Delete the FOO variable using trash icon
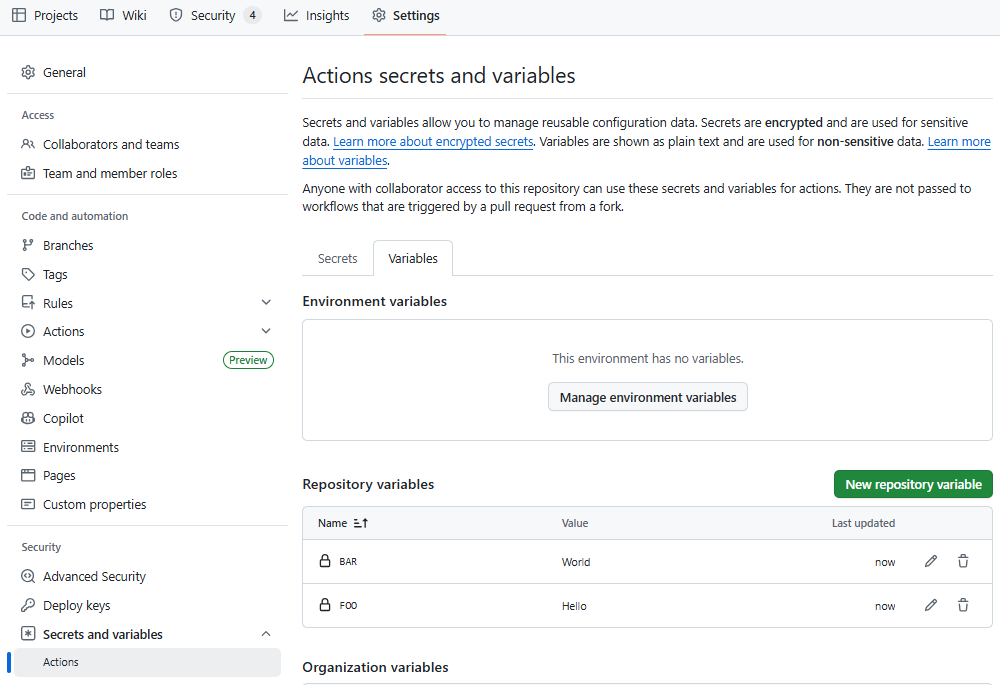This screenshot has width=1000, height=685. click(x=963, y=605)
